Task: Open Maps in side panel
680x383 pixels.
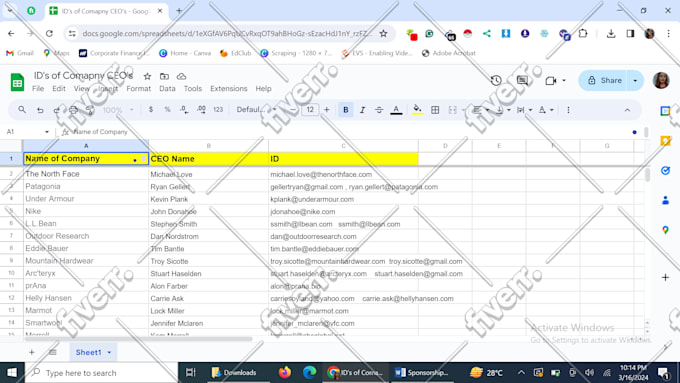Action: pyautogui.click(x=665, y=230)
